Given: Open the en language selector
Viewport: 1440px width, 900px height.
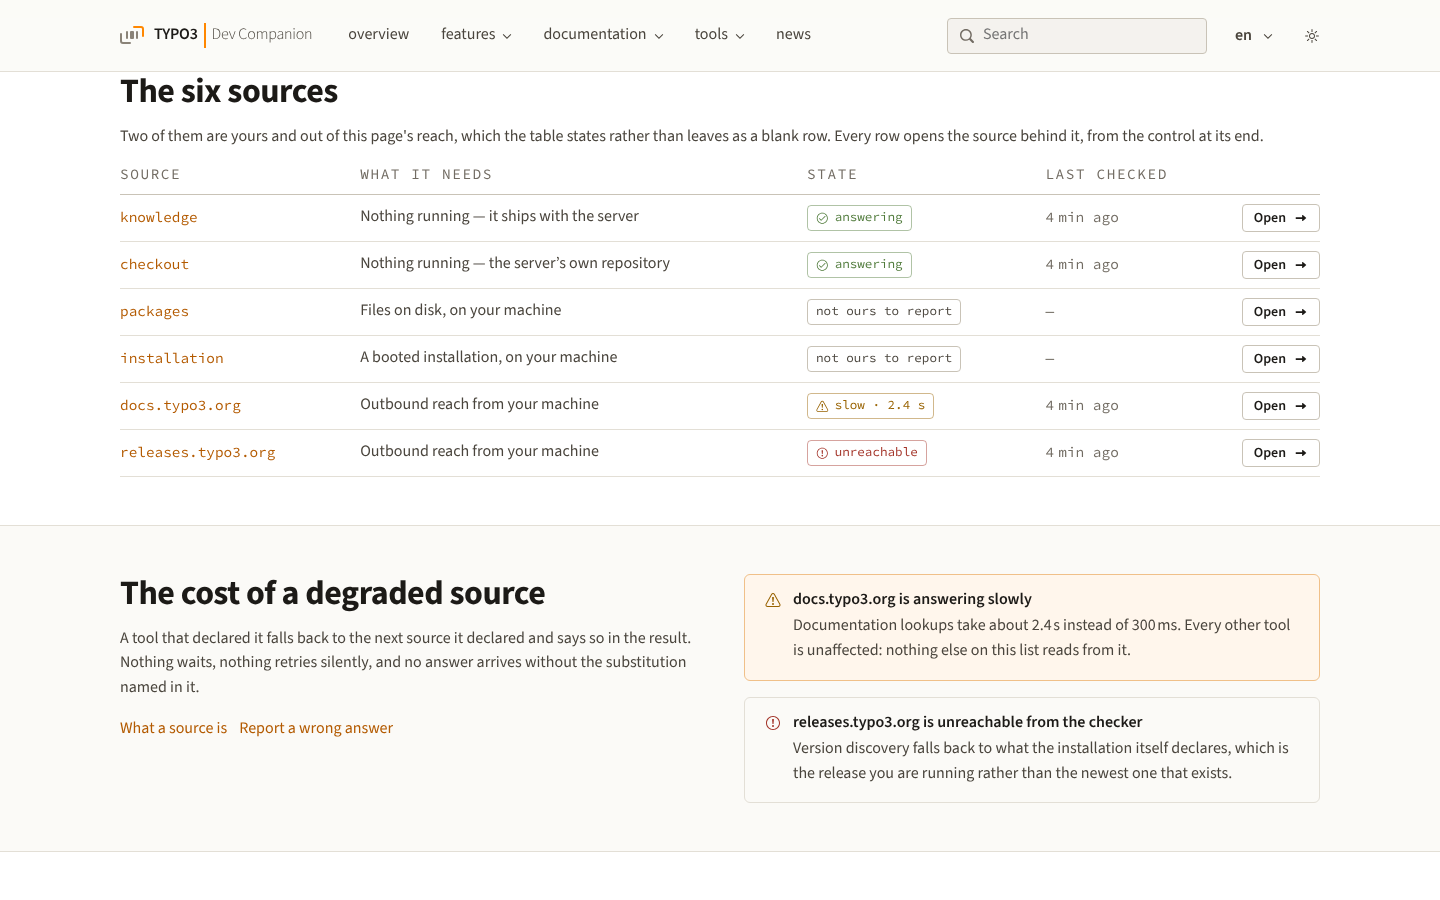Looking at the screenshot, I should tap(1253, 36).
